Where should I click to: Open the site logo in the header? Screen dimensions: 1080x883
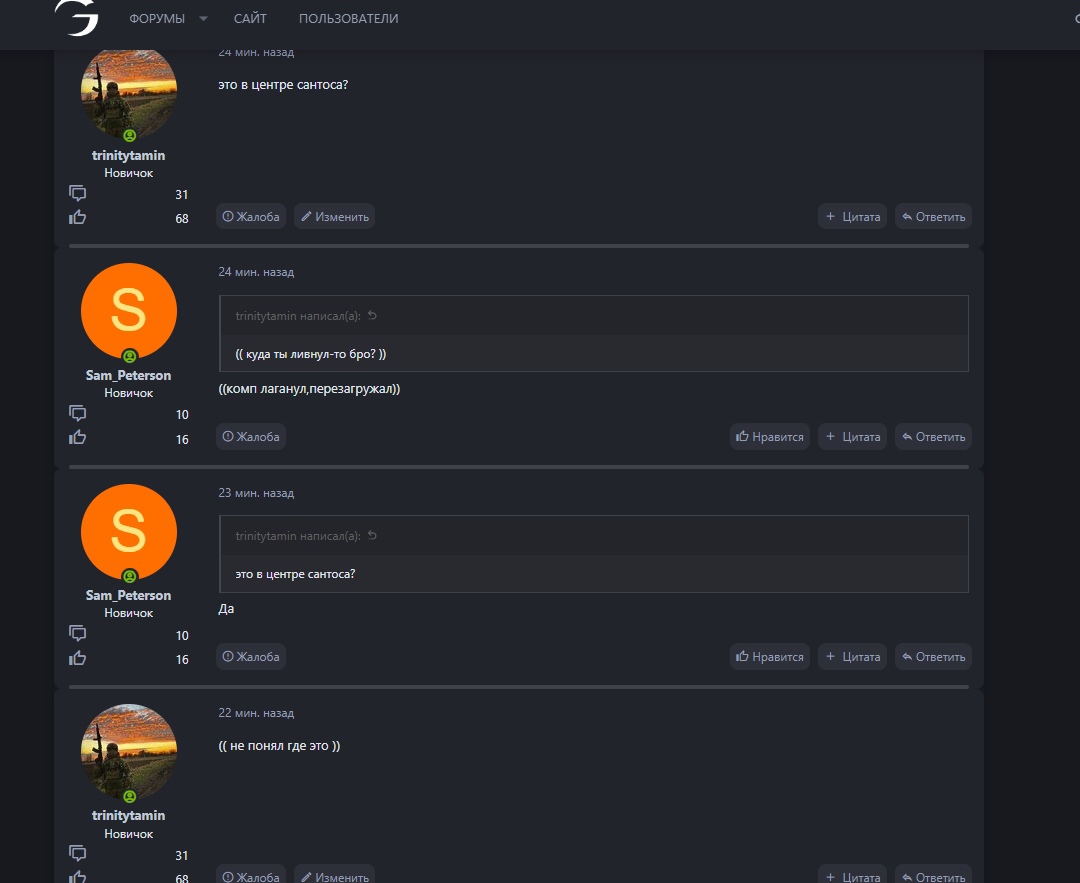[x=76, y=17]
